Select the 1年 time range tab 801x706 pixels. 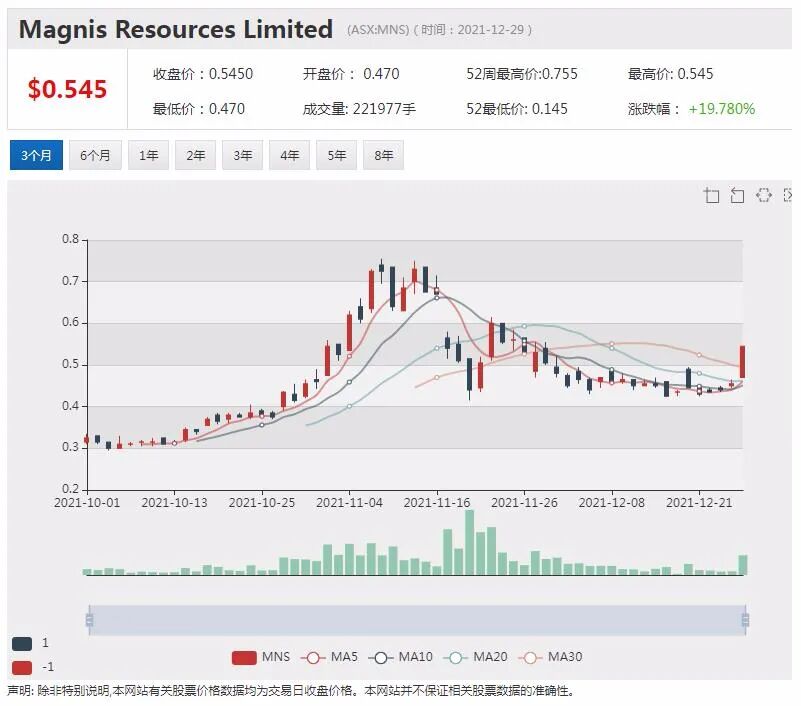click(148, 155)
